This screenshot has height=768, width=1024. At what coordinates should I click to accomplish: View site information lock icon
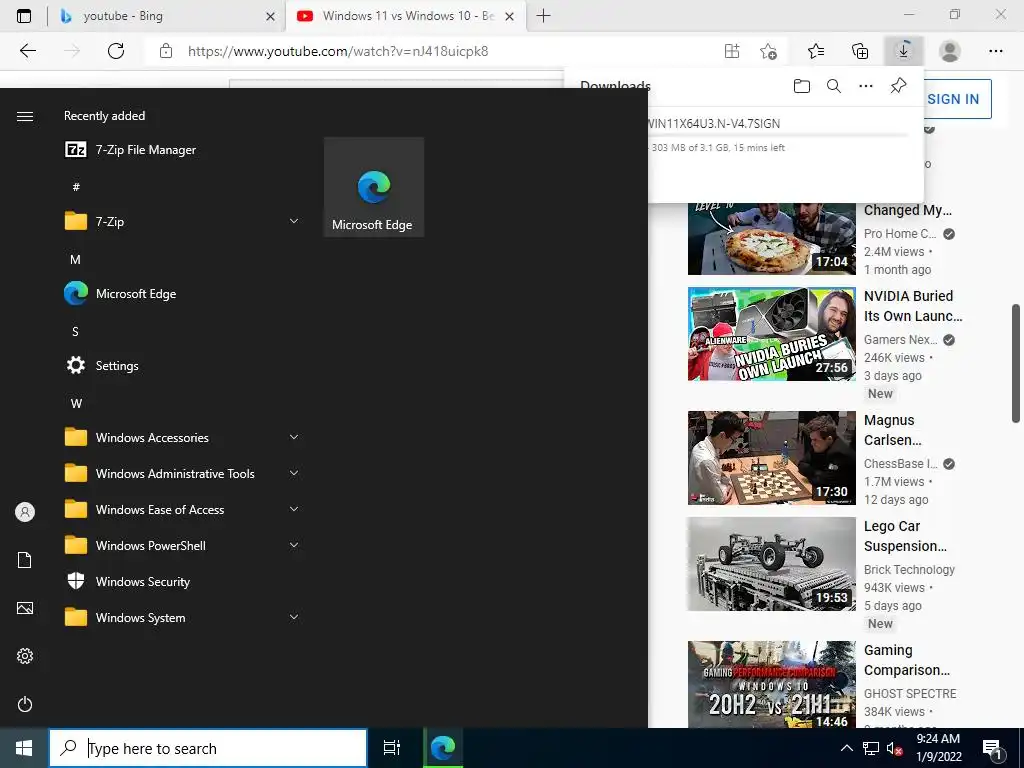click(166, 51)
